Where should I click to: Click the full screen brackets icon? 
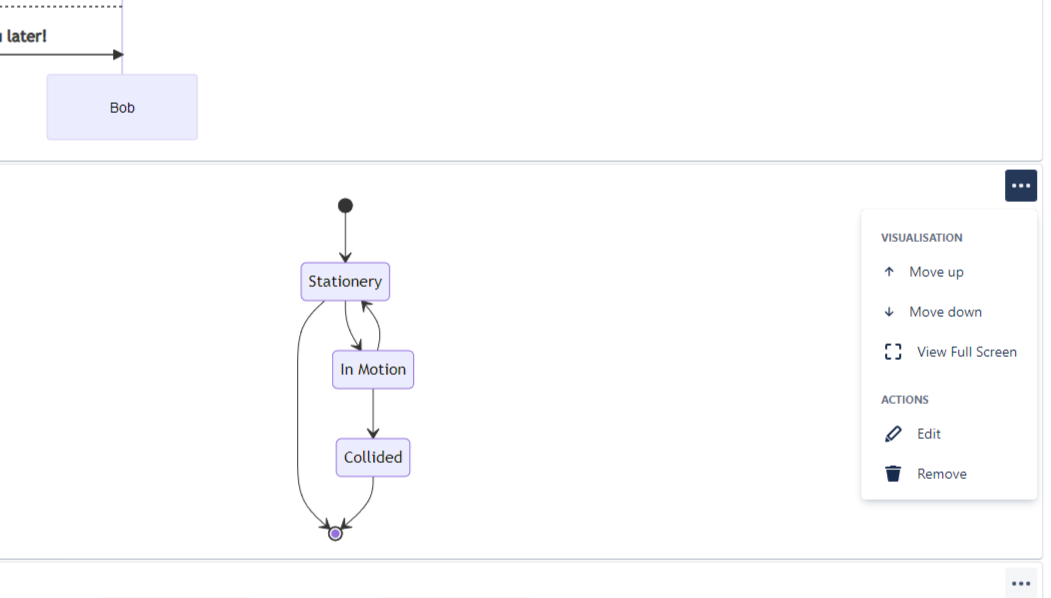pos(893,352)
